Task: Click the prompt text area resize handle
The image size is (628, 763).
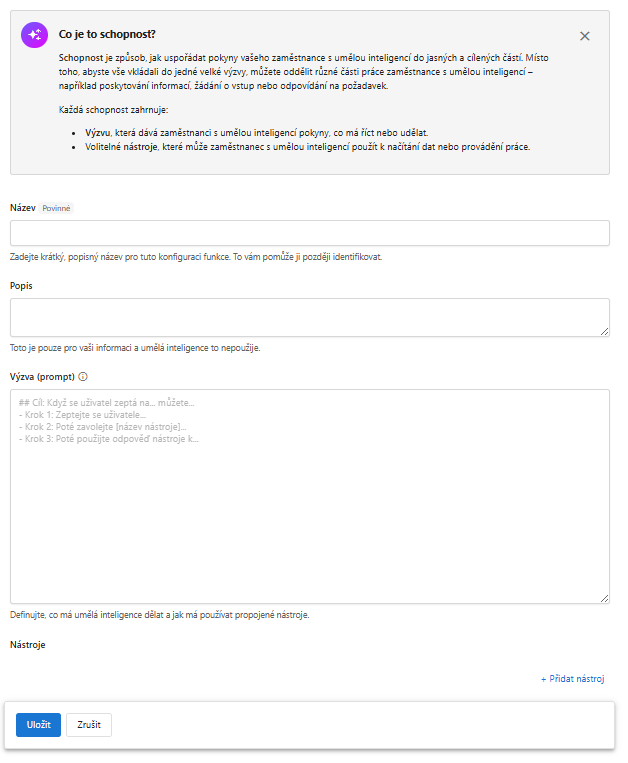Action: point(604,598)
